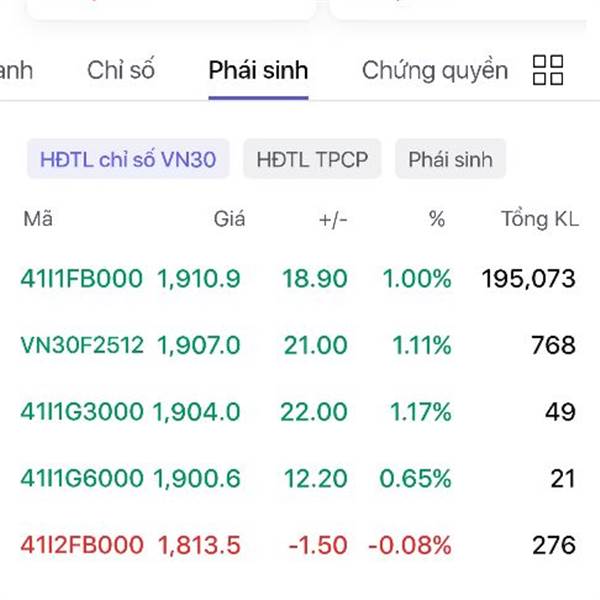Open the grid layout icon
The width and height of the screenshot is (600, 600).
[x=548, y=71]
